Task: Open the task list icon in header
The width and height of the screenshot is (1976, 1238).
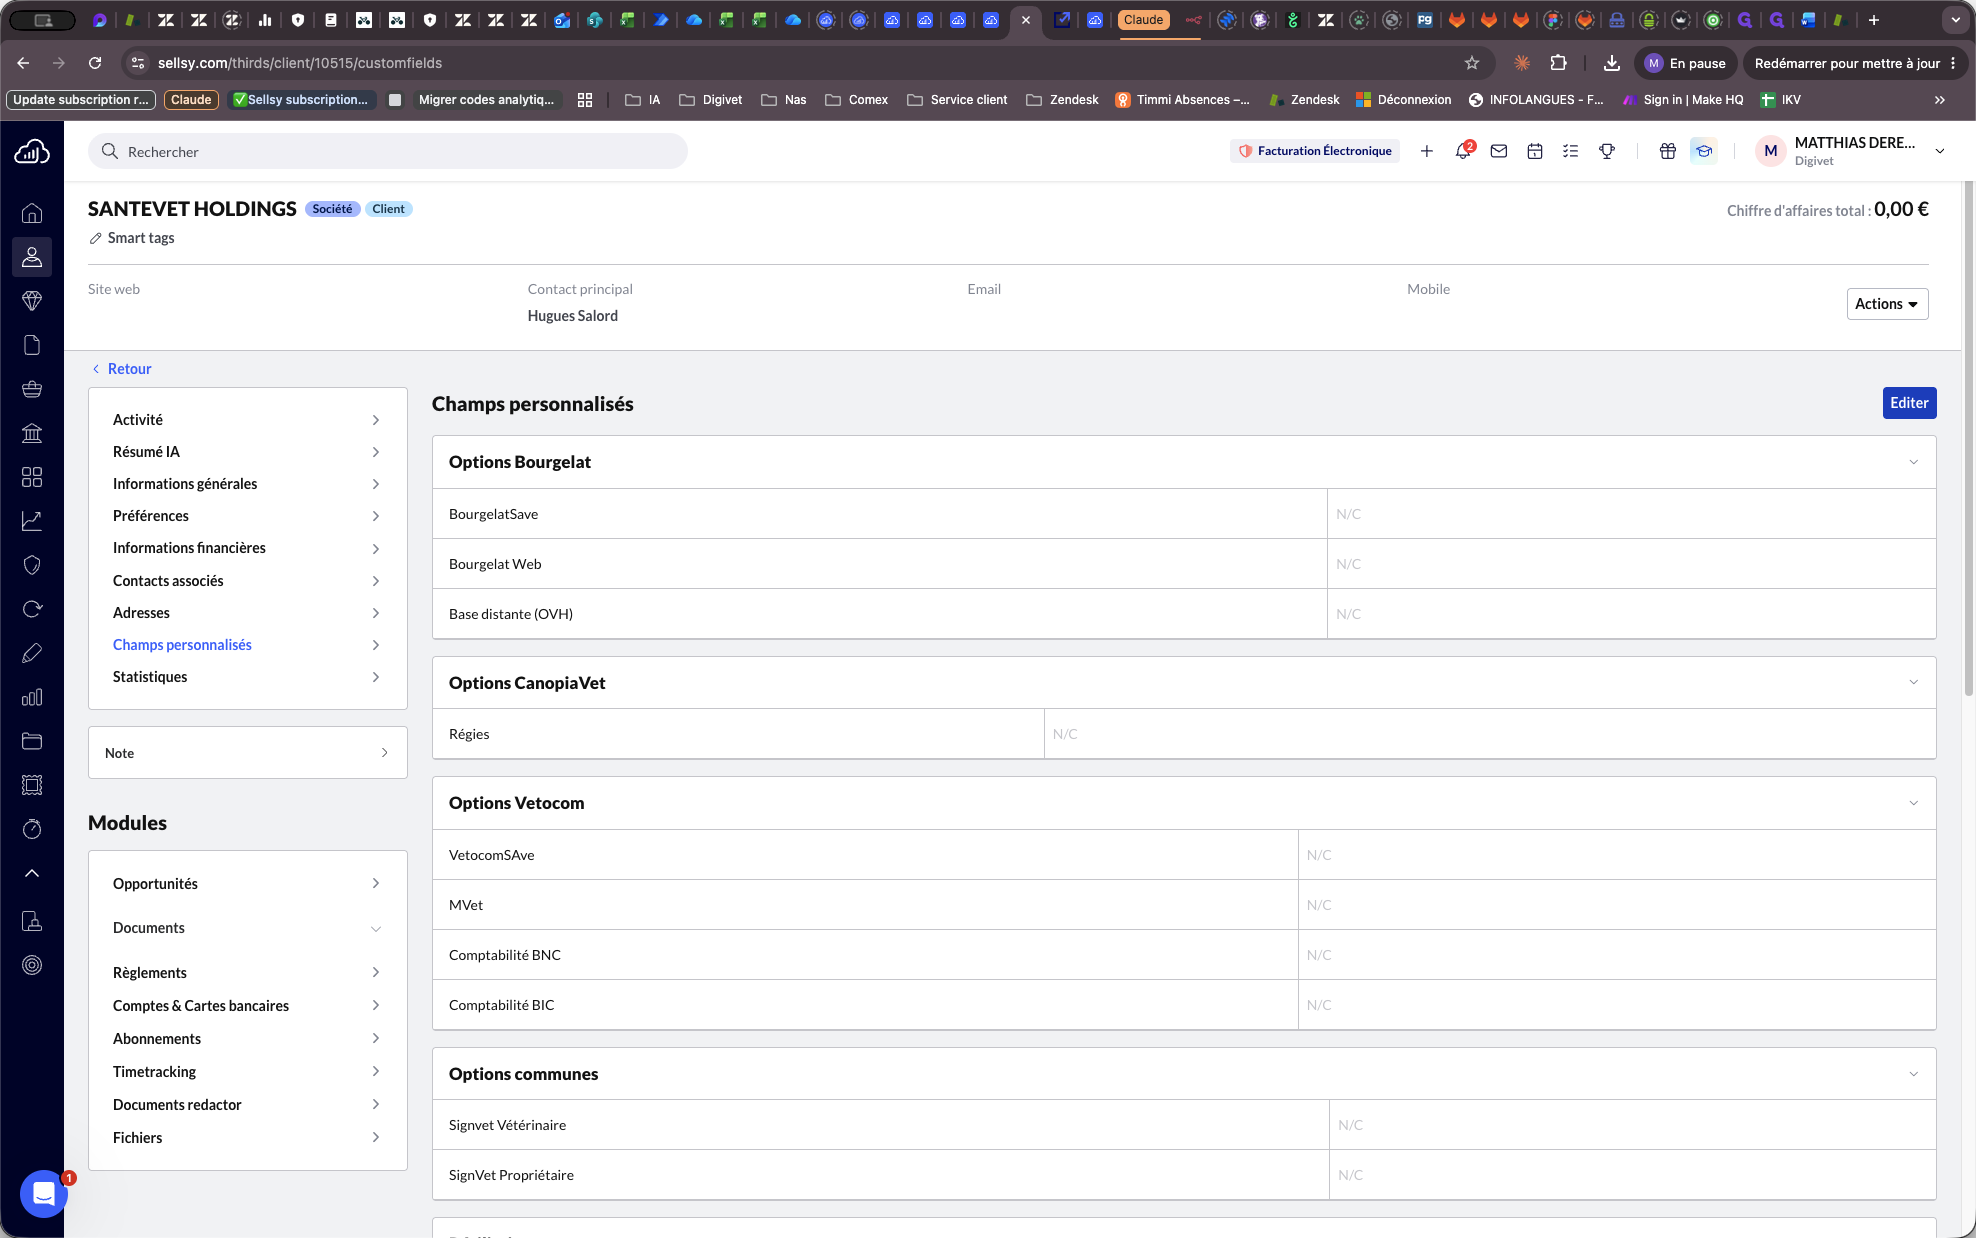Action: (1571, 151)
